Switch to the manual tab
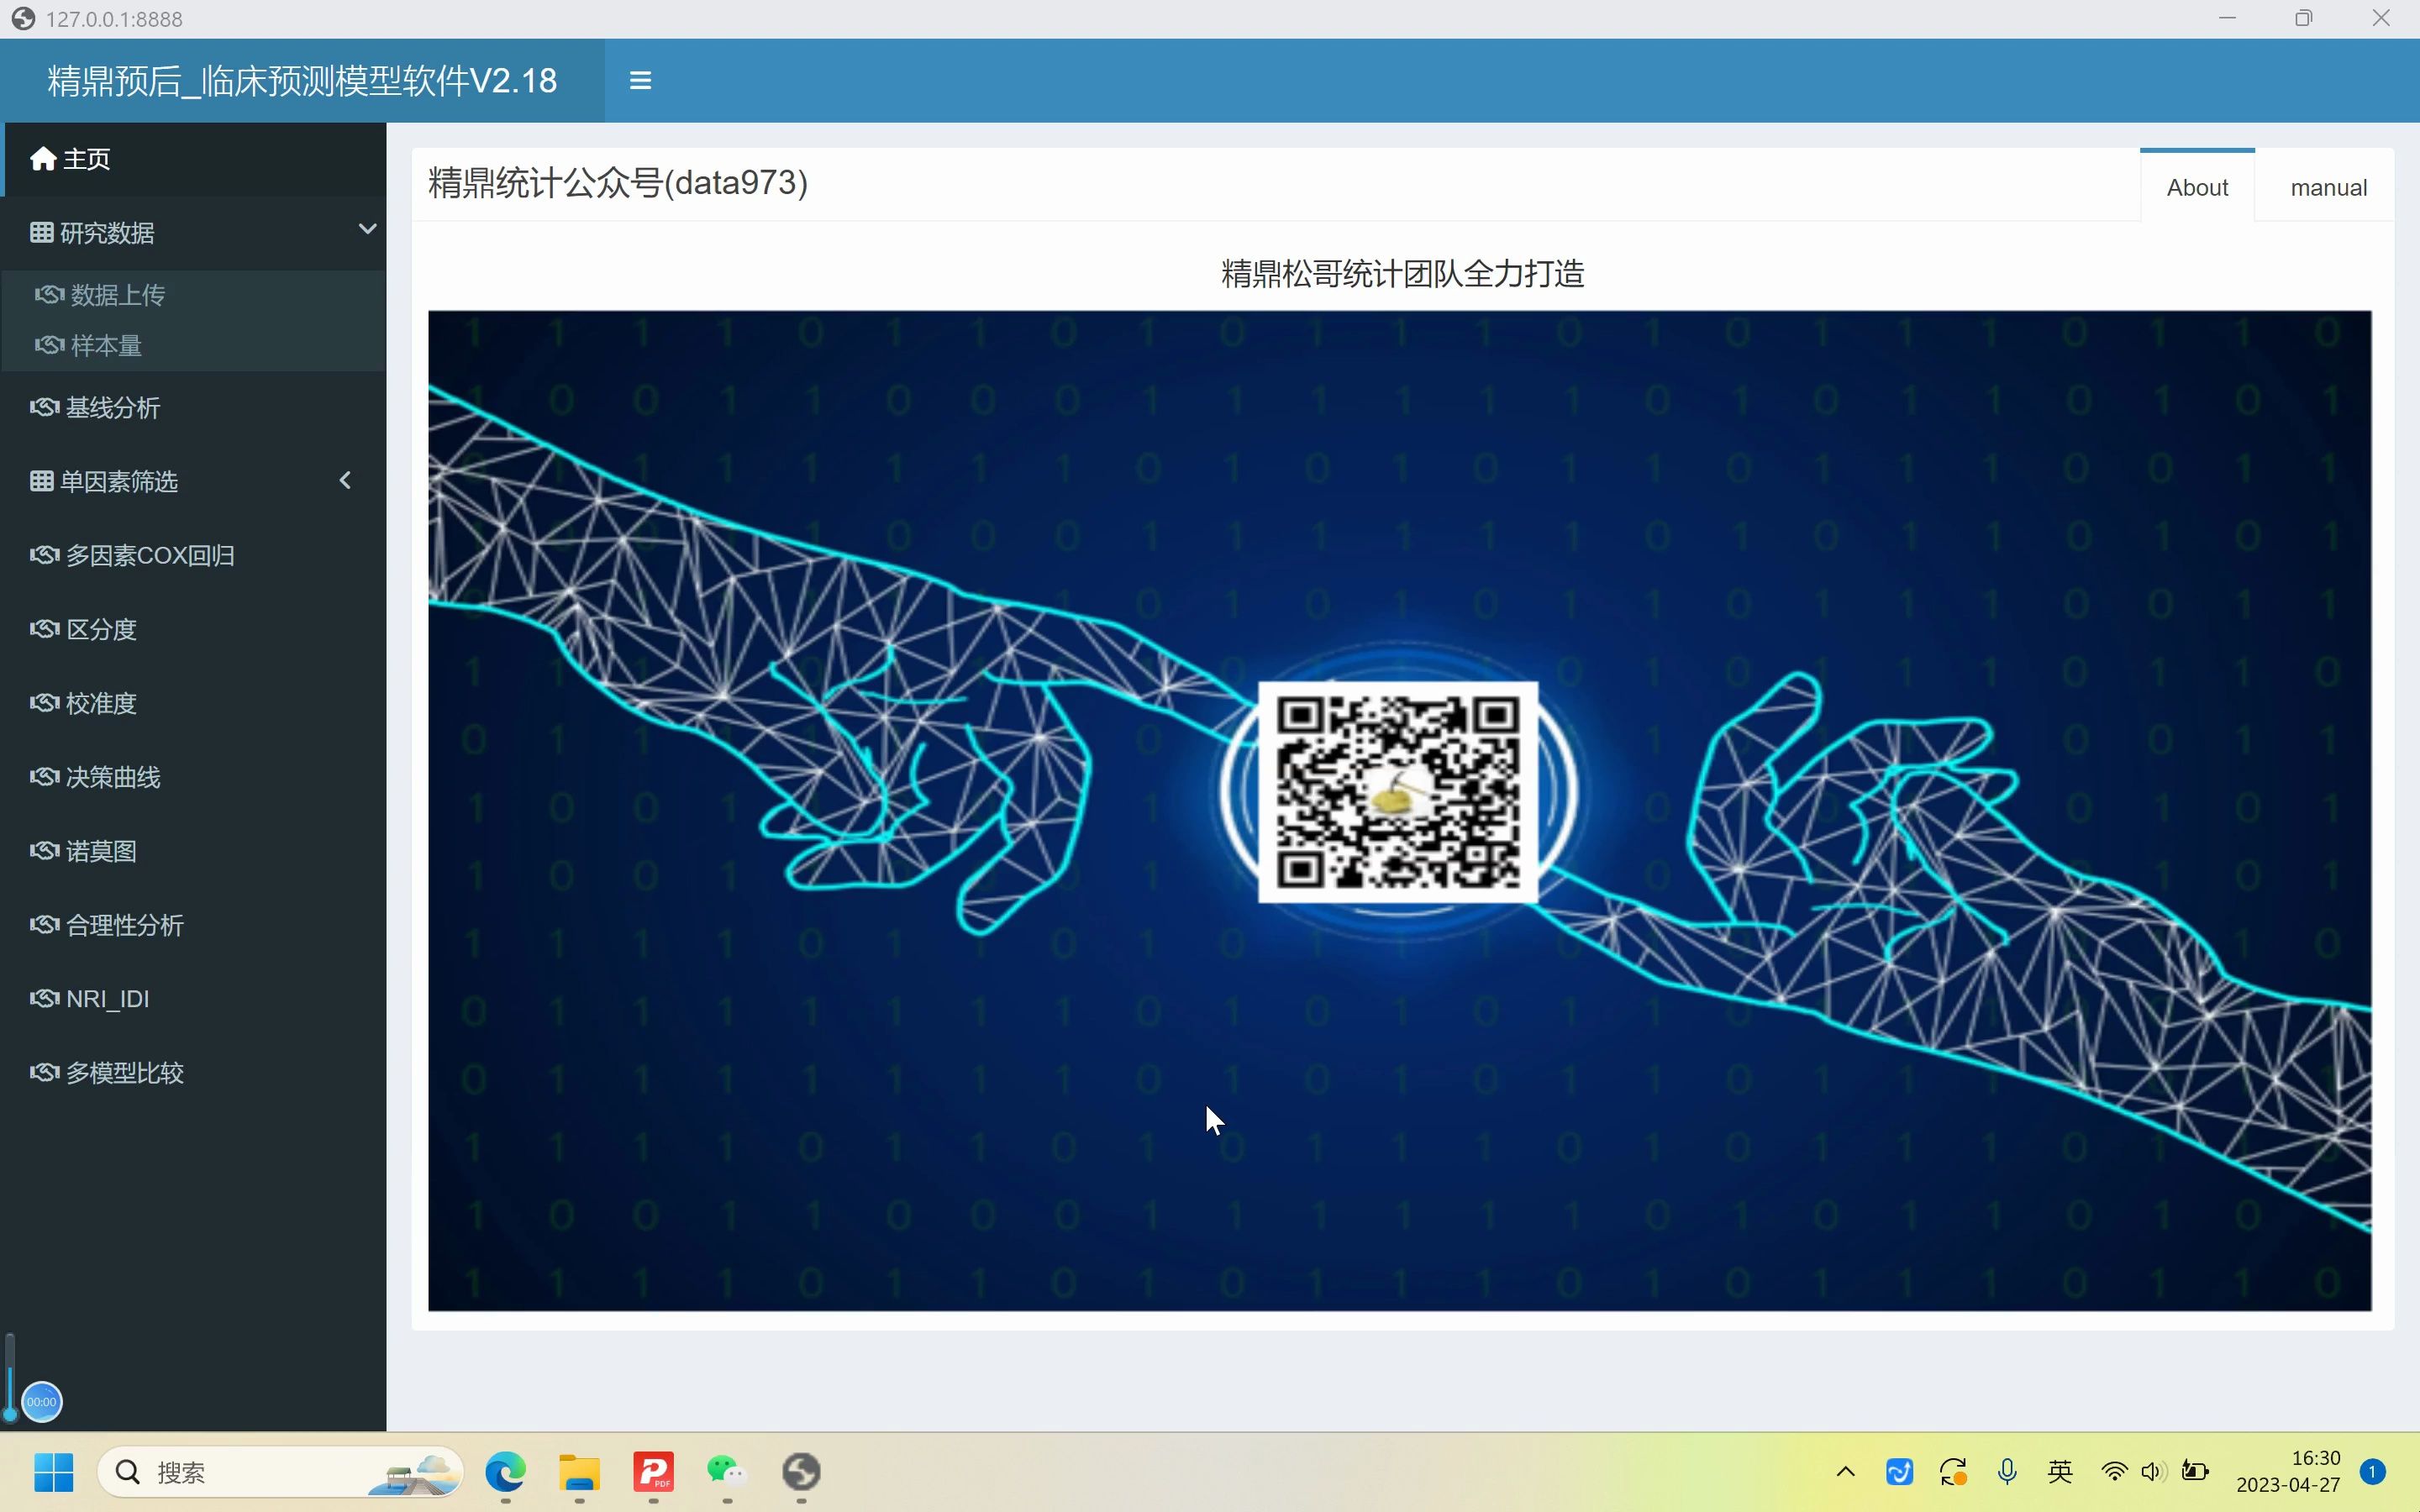Screen dimensions: 2420x1512 pos(2327,186)
